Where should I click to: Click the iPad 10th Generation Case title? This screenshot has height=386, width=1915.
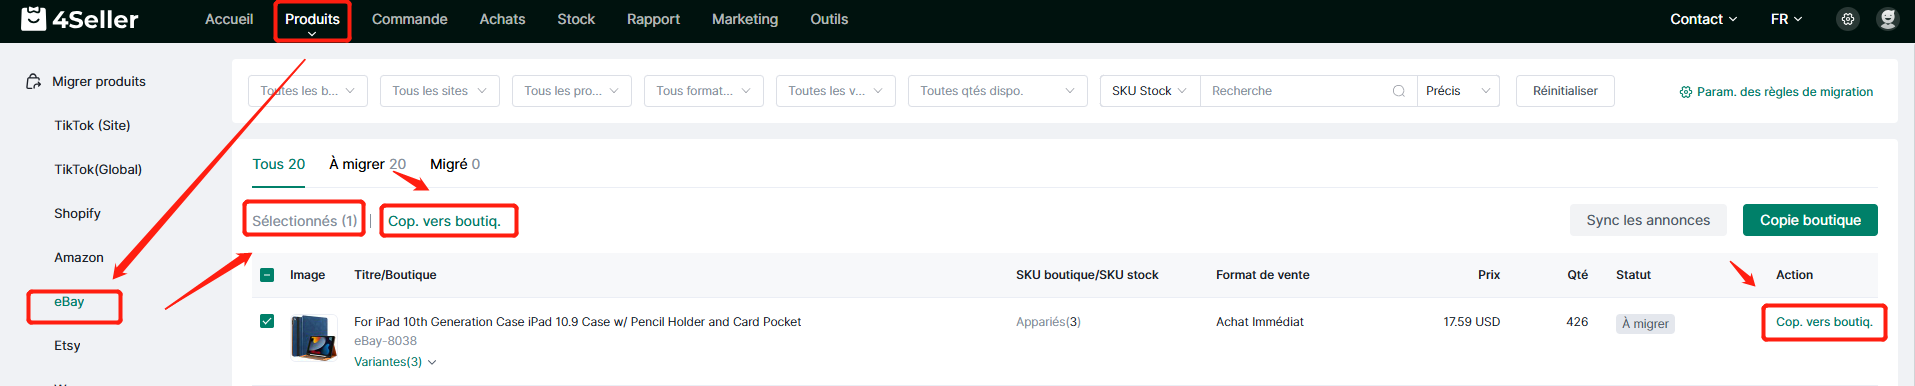coord(577,322)
